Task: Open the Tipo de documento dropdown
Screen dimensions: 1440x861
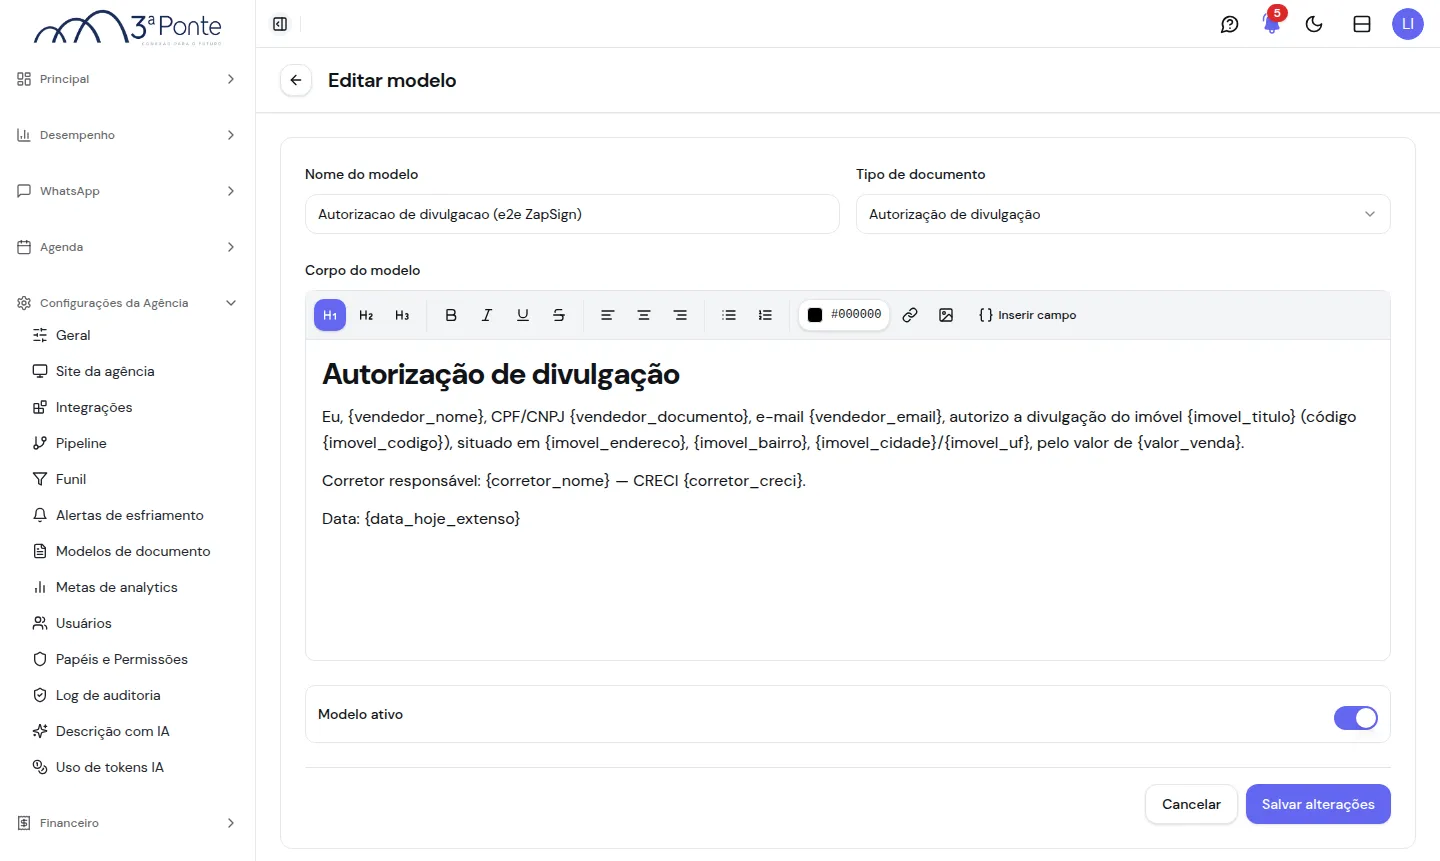Action: (x=1123, y=214)
